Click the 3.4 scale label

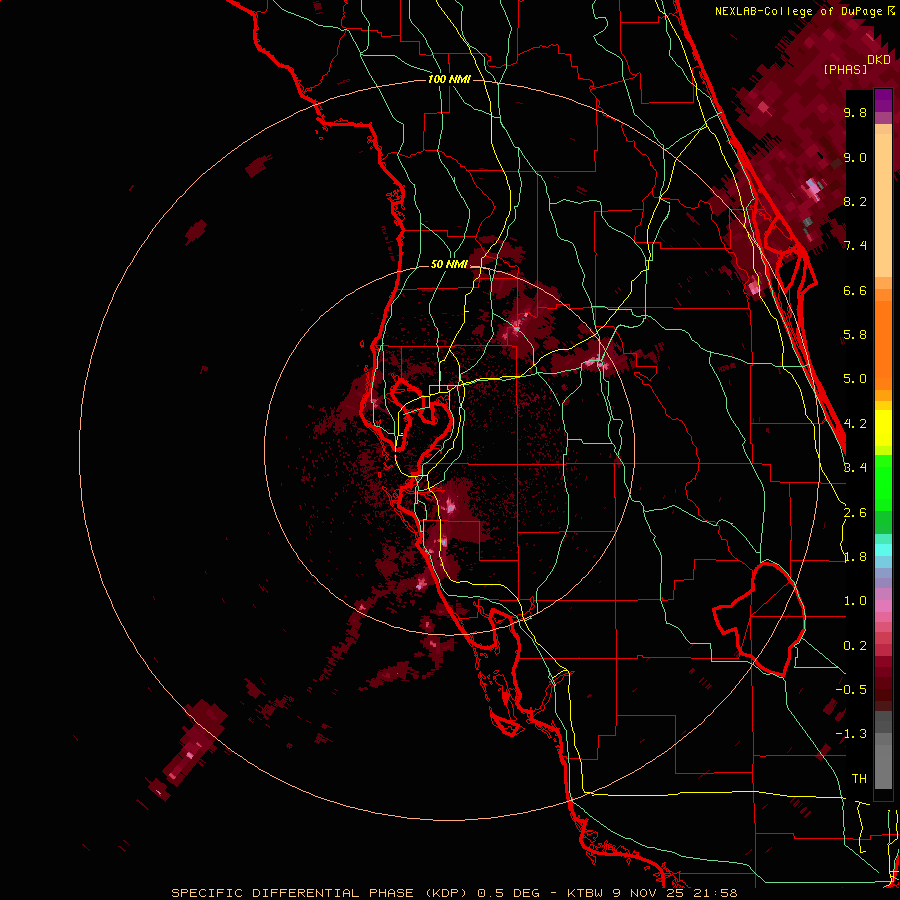(855, 468)
